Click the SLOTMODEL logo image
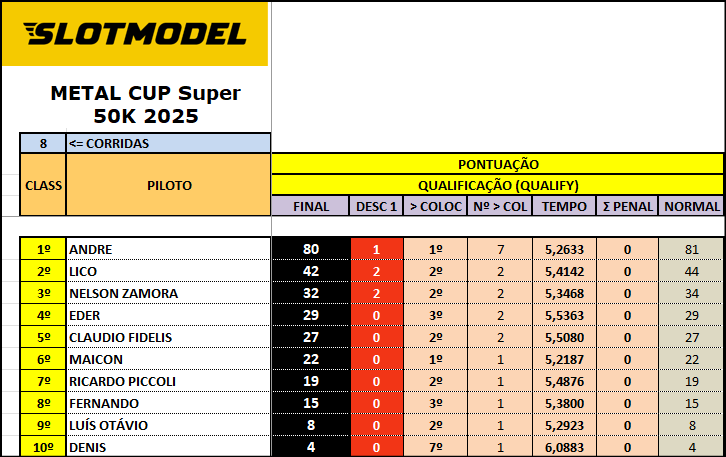Image resolution: width=726 pixels, height=457 pixels. (135, 34)
